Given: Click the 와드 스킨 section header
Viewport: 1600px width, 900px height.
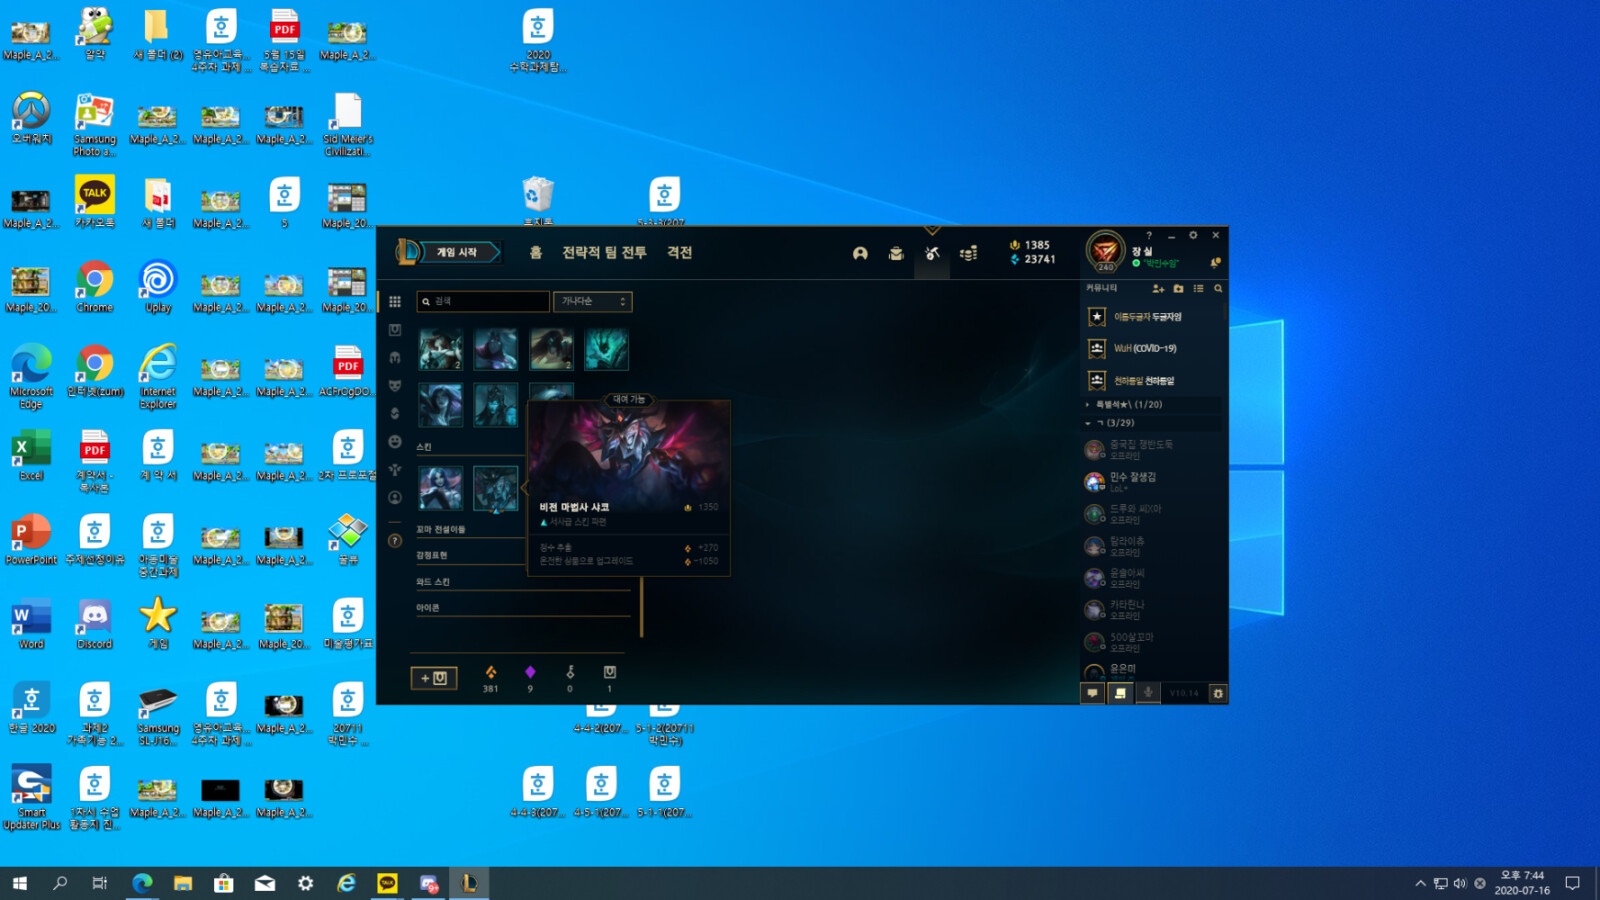Looking at the screenshot, I should (x=433, y=582).
